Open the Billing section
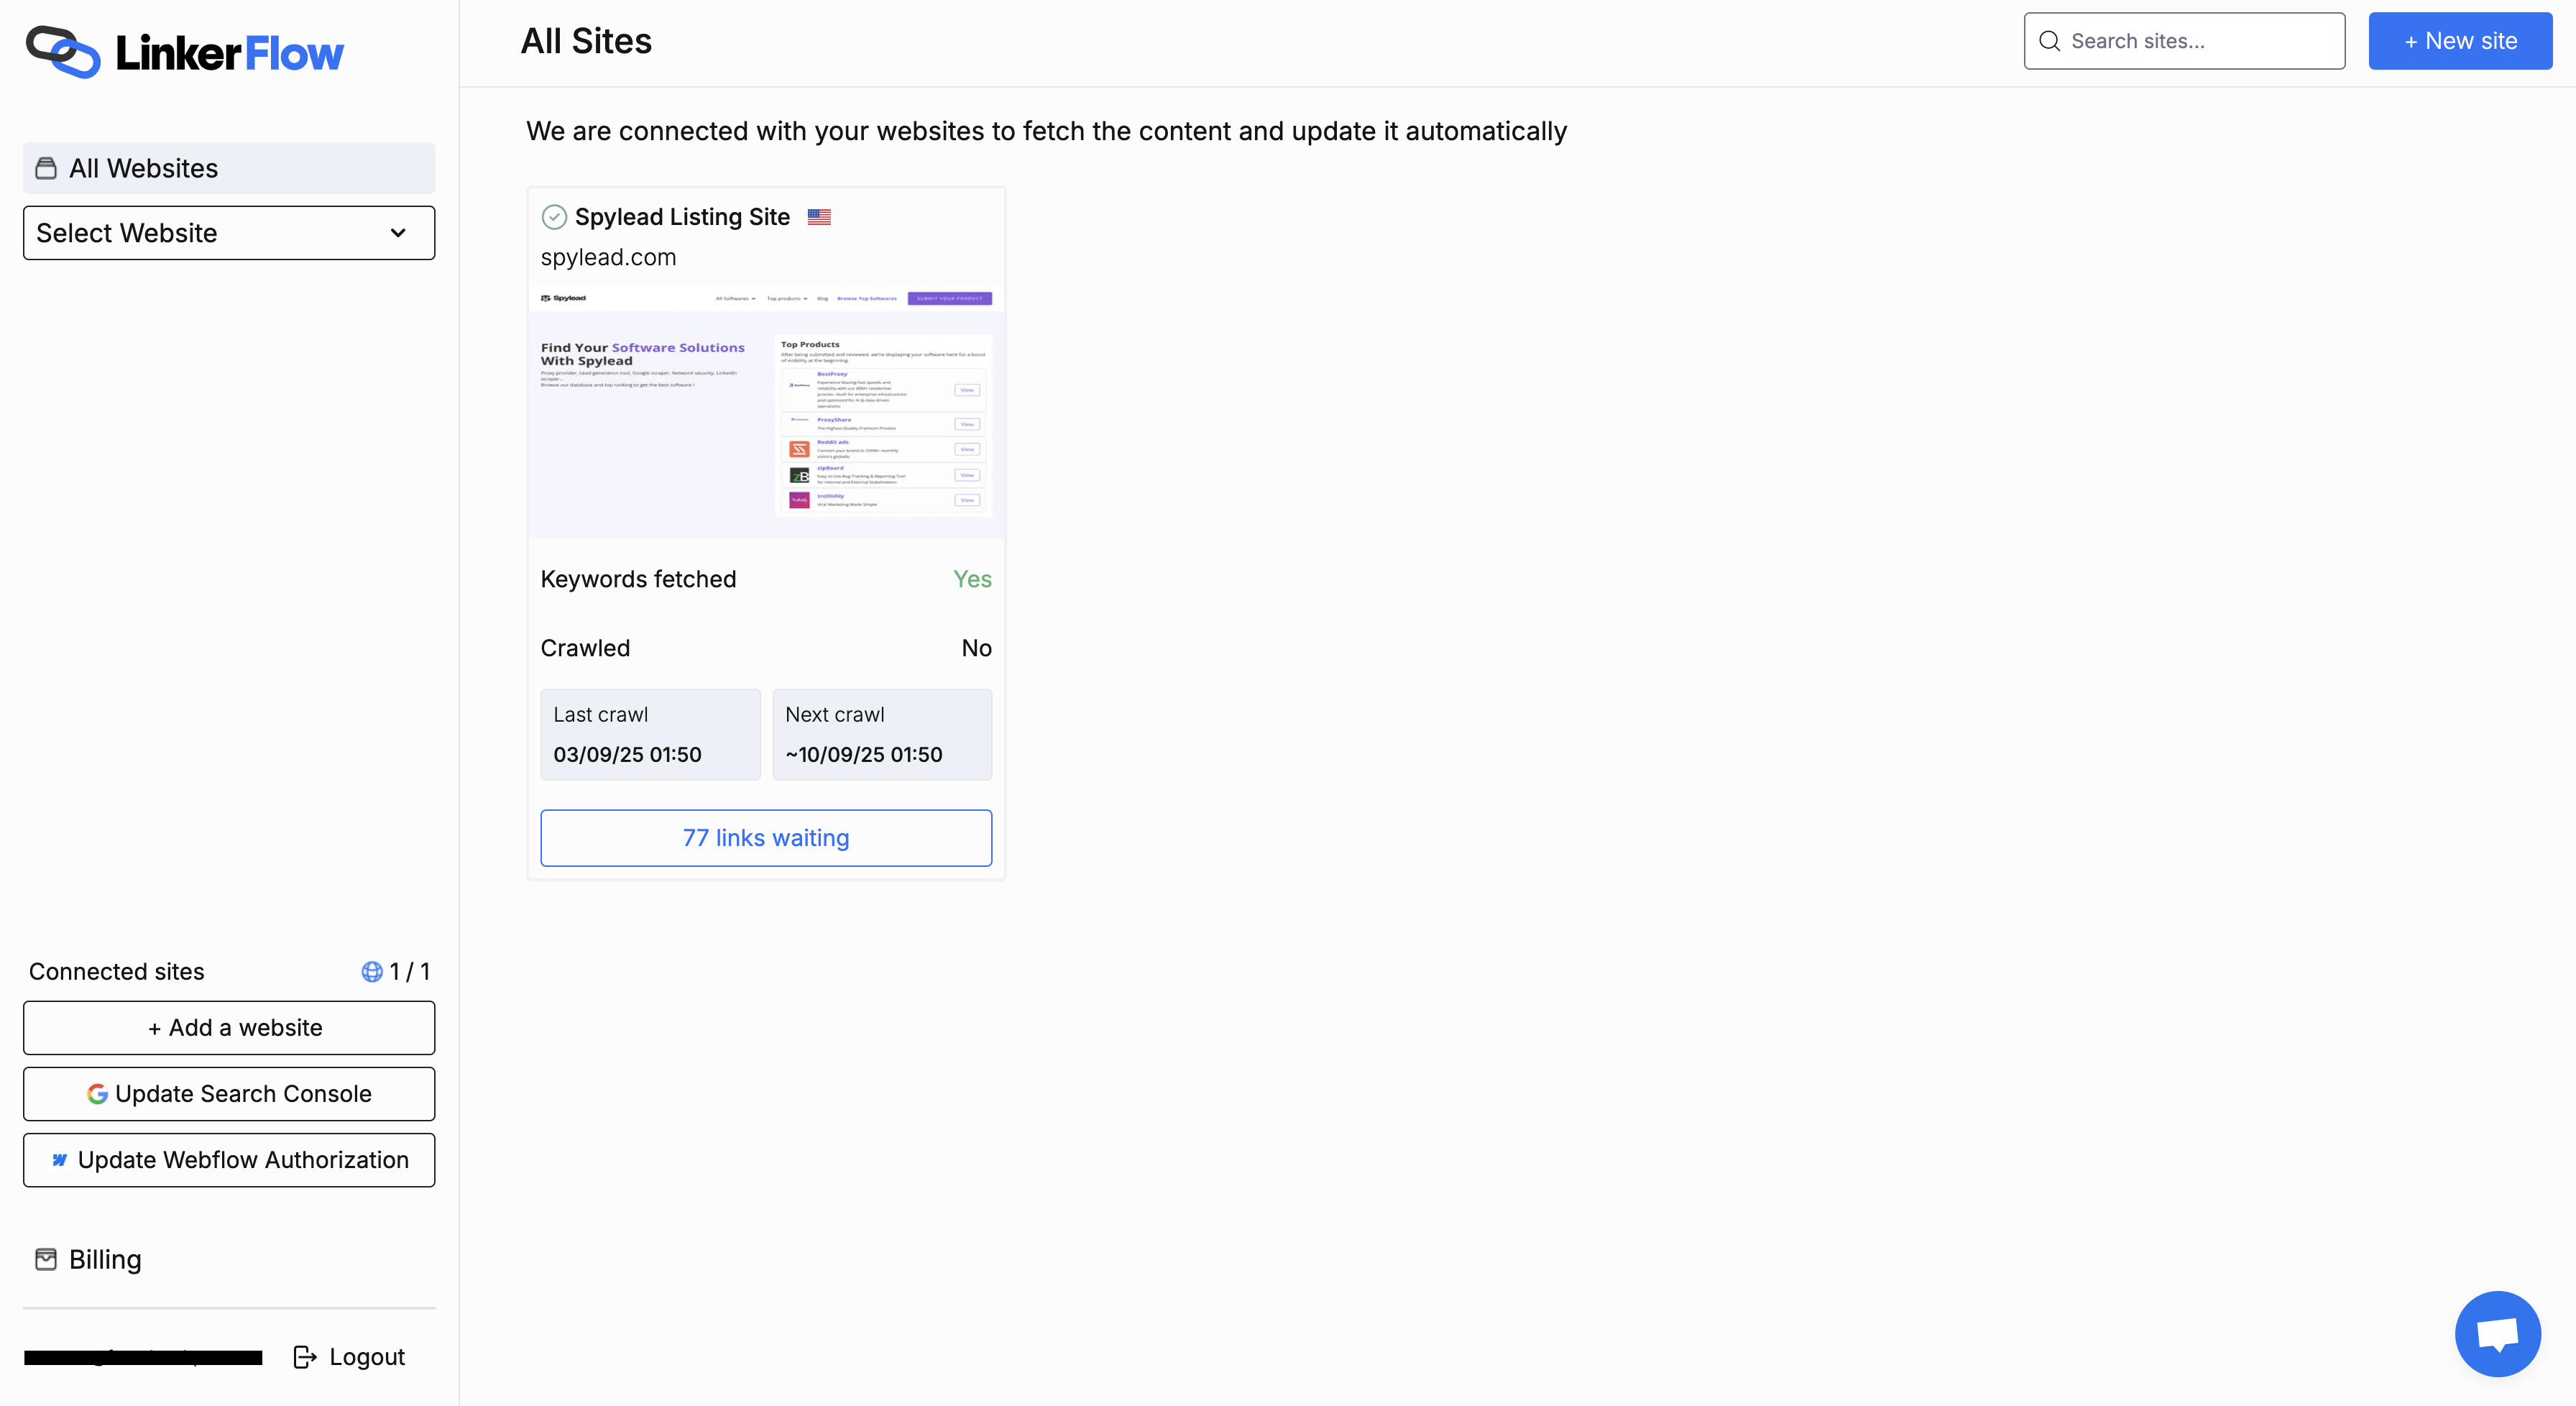The width and height of the screenshot is (2576, 1406). coord(104,1259)
